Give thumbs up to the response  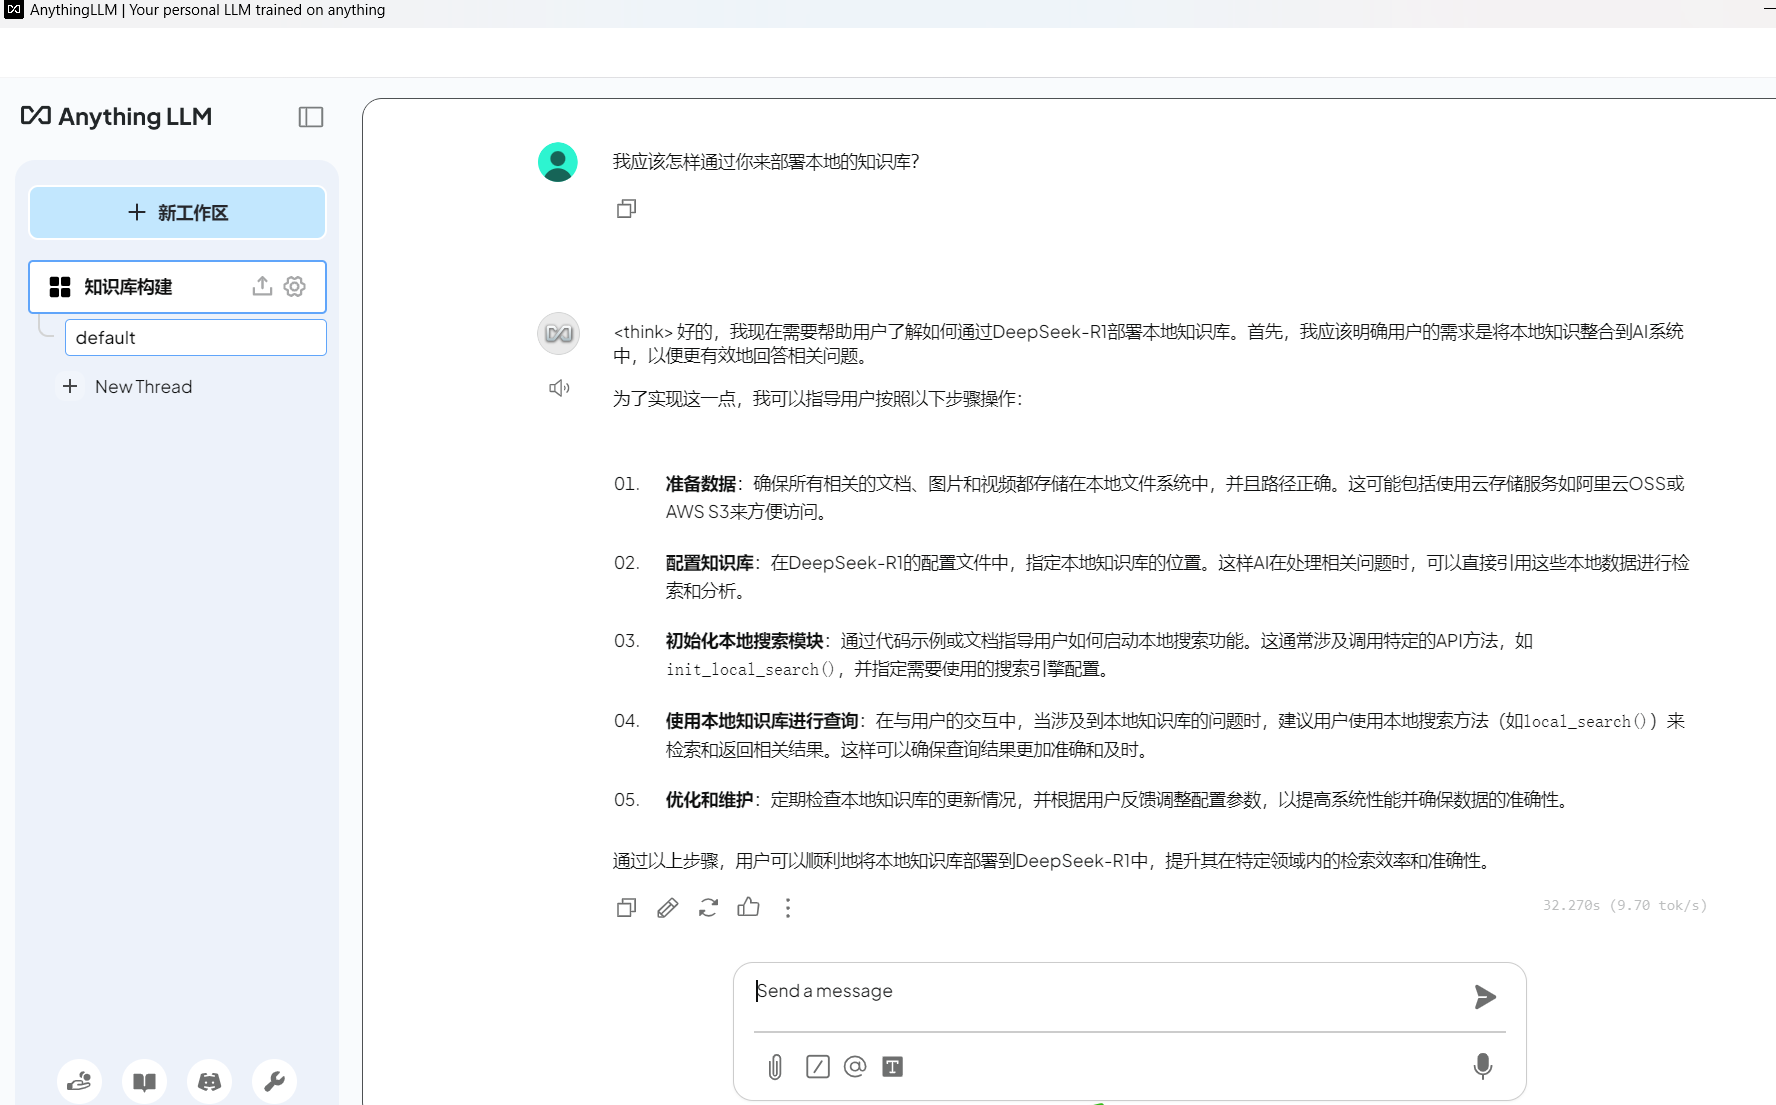click(x=748, y=908)
